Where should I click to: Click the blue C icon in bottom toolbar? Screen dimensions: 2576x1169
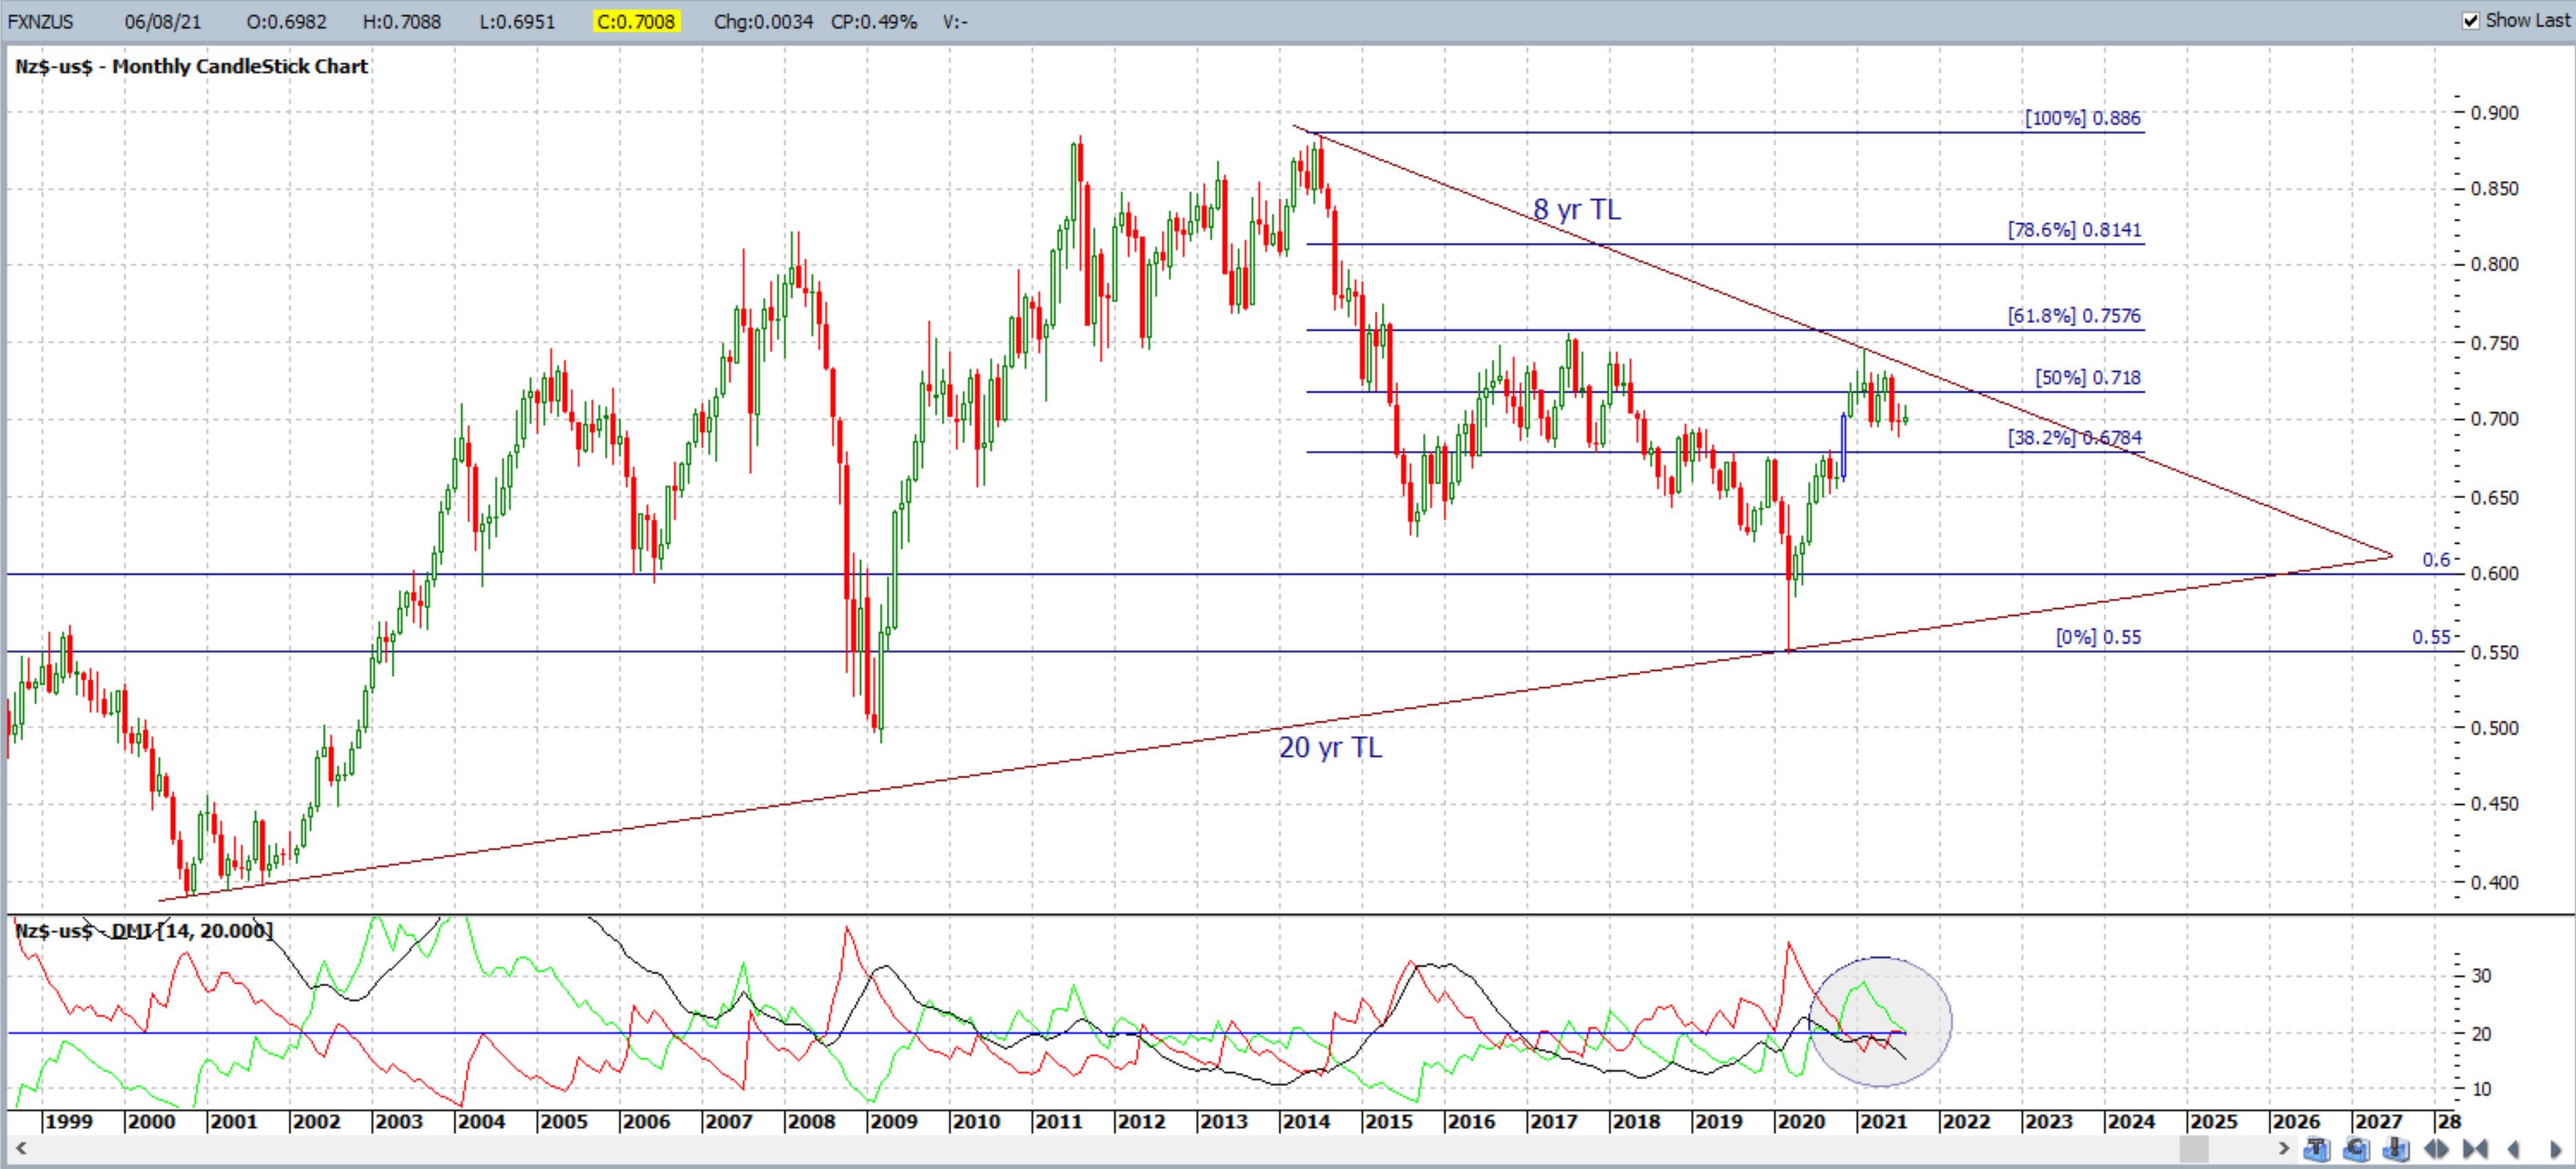click(x=2357, y=1149)
